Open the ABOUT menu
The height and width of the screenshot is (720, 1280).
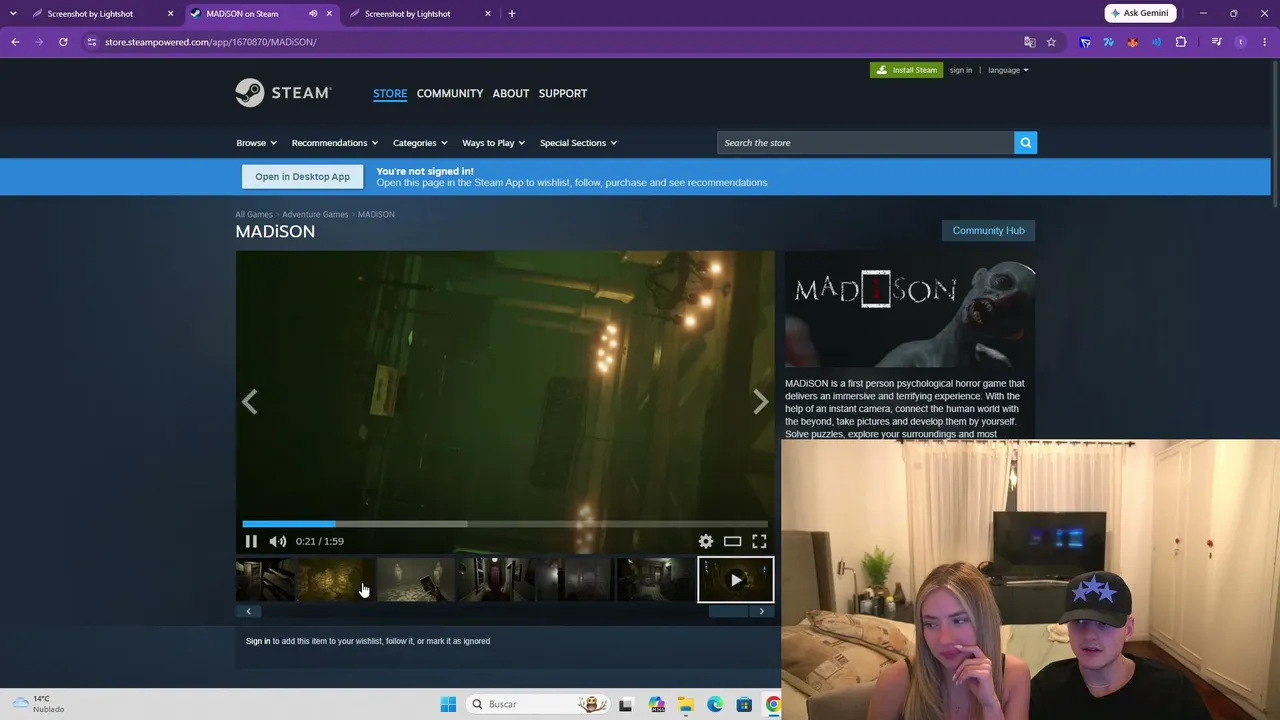511,93
